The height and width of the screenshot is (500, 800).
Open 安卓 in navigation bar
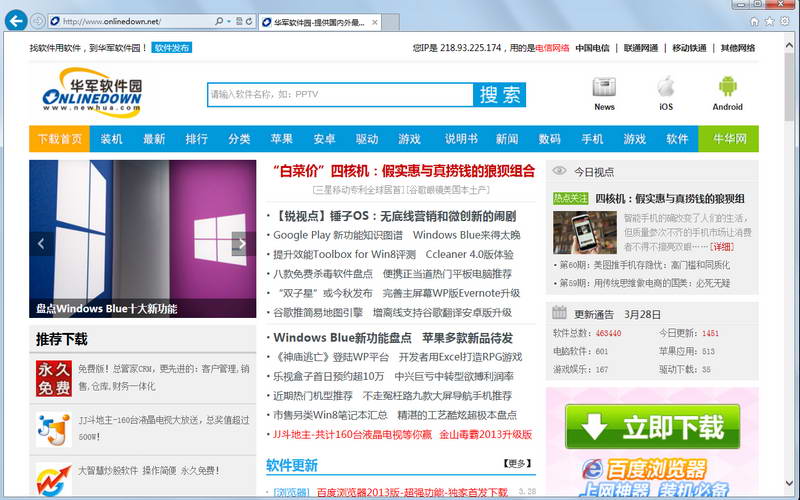tap(324, 139)
